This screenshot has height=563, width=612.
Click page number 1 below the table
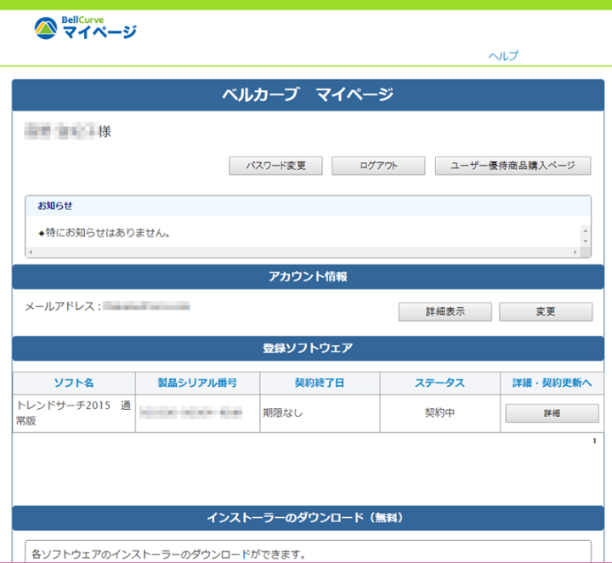coord(594,441)
